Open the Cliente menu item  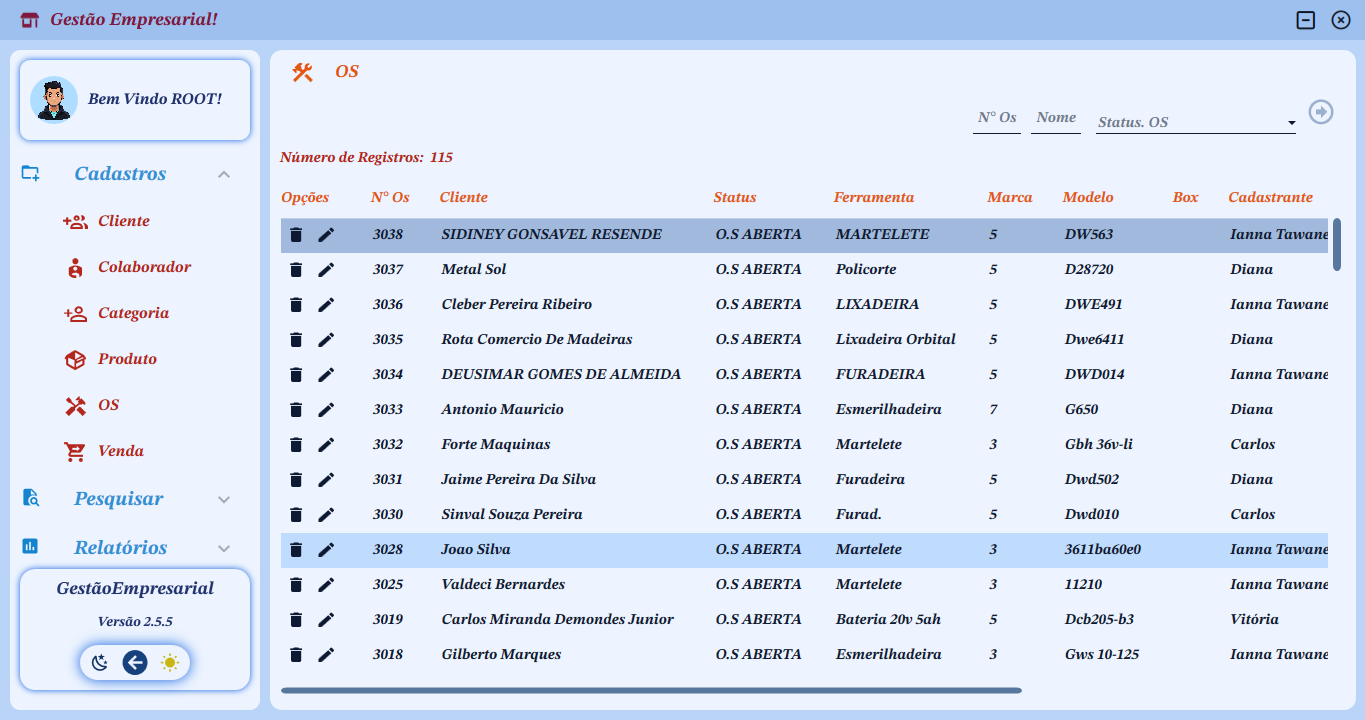click(123, 221)
